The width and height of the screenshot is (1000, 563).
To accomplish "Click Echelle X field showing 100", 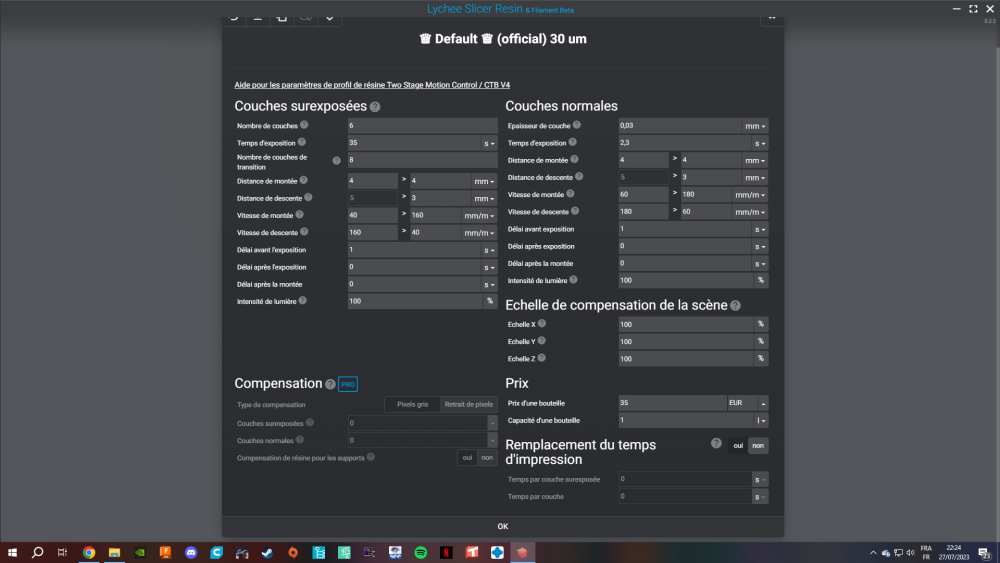I will point(686,325).
